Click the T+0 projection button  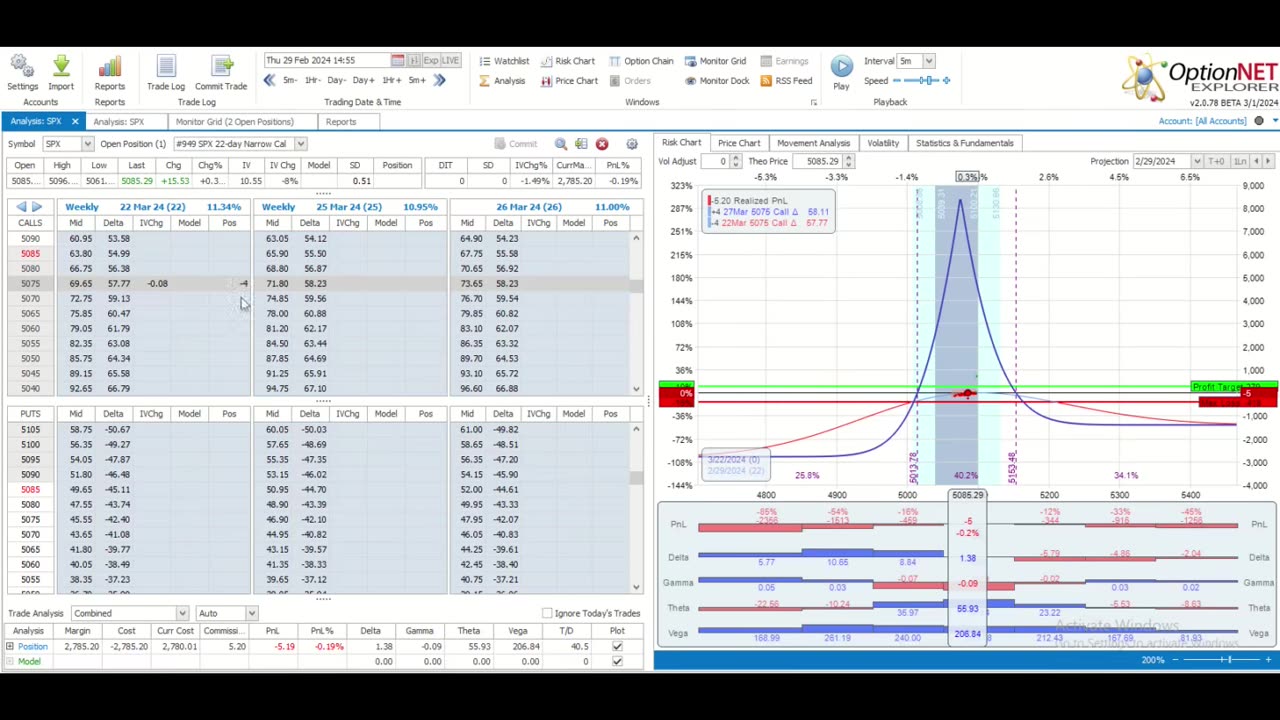point(1216,161)
